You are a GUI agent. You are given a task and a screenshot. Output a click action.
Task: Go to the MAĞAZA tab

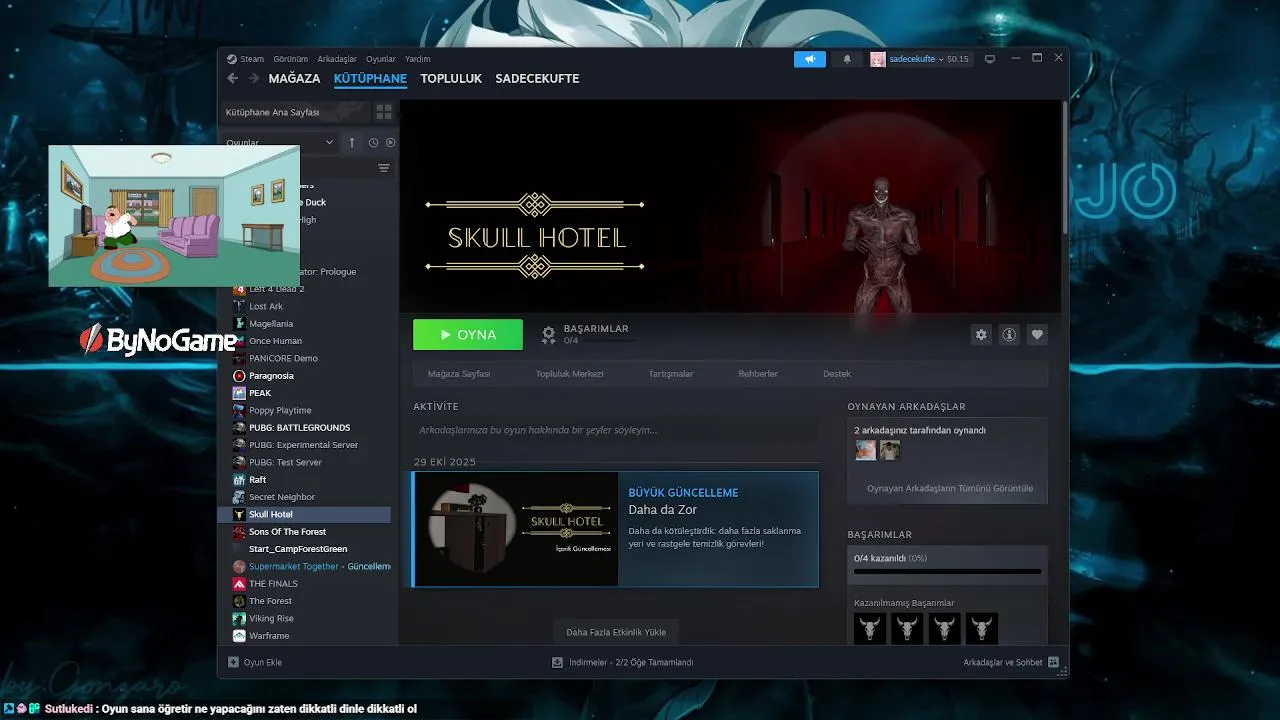[x=294, y=78]
